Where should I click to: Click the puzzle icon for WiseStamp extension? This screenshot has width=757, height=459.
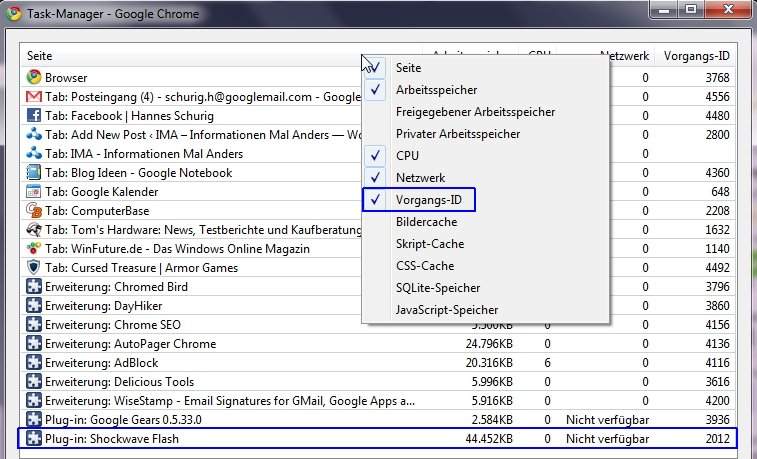coord(34,401)
